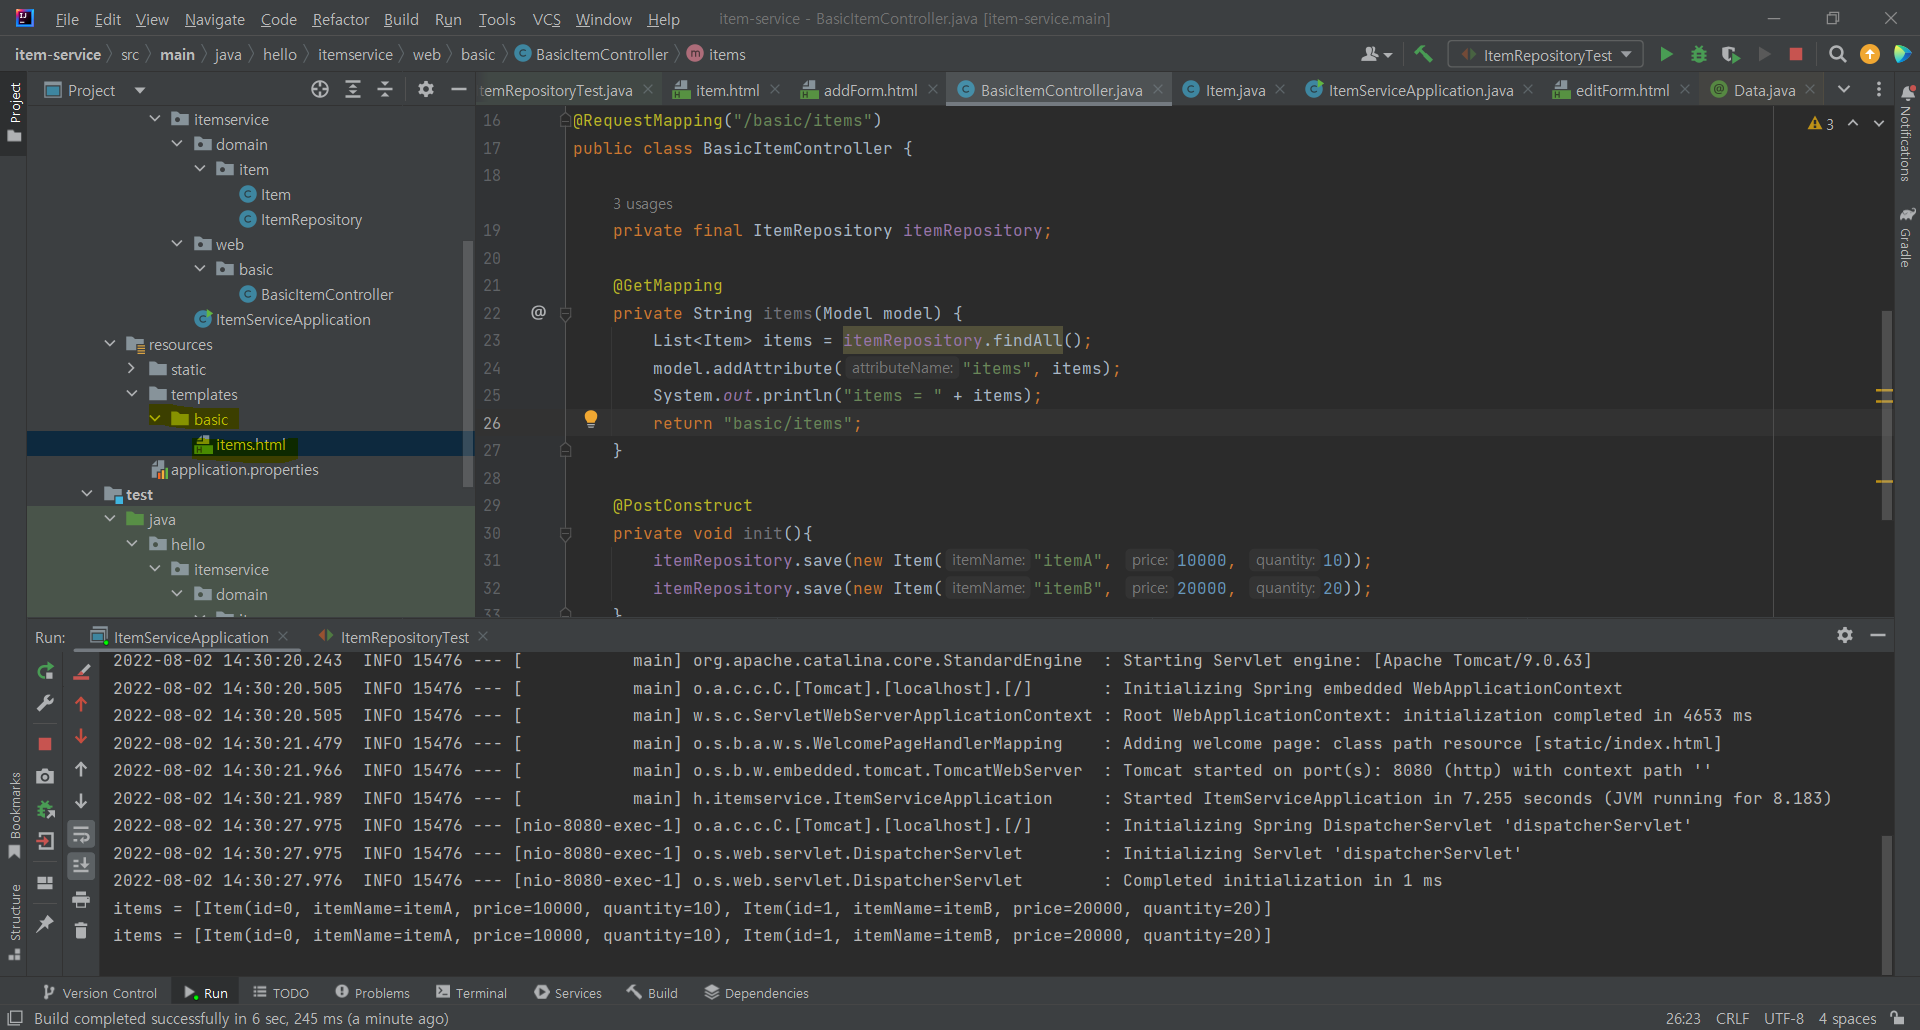Open Search Everywhere magnifier icon
The width and height of the screenshot is (1920, 1030).
1837,55
